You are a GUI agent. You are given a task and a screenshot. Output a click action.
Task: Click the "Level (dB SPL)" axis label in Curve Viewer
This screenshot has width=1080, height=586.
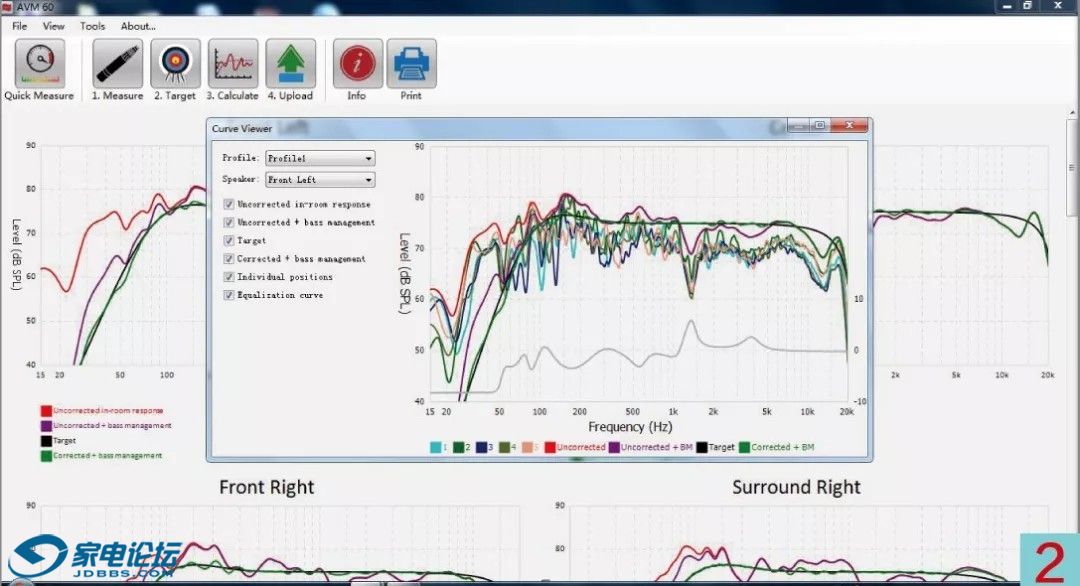point(405,273)
